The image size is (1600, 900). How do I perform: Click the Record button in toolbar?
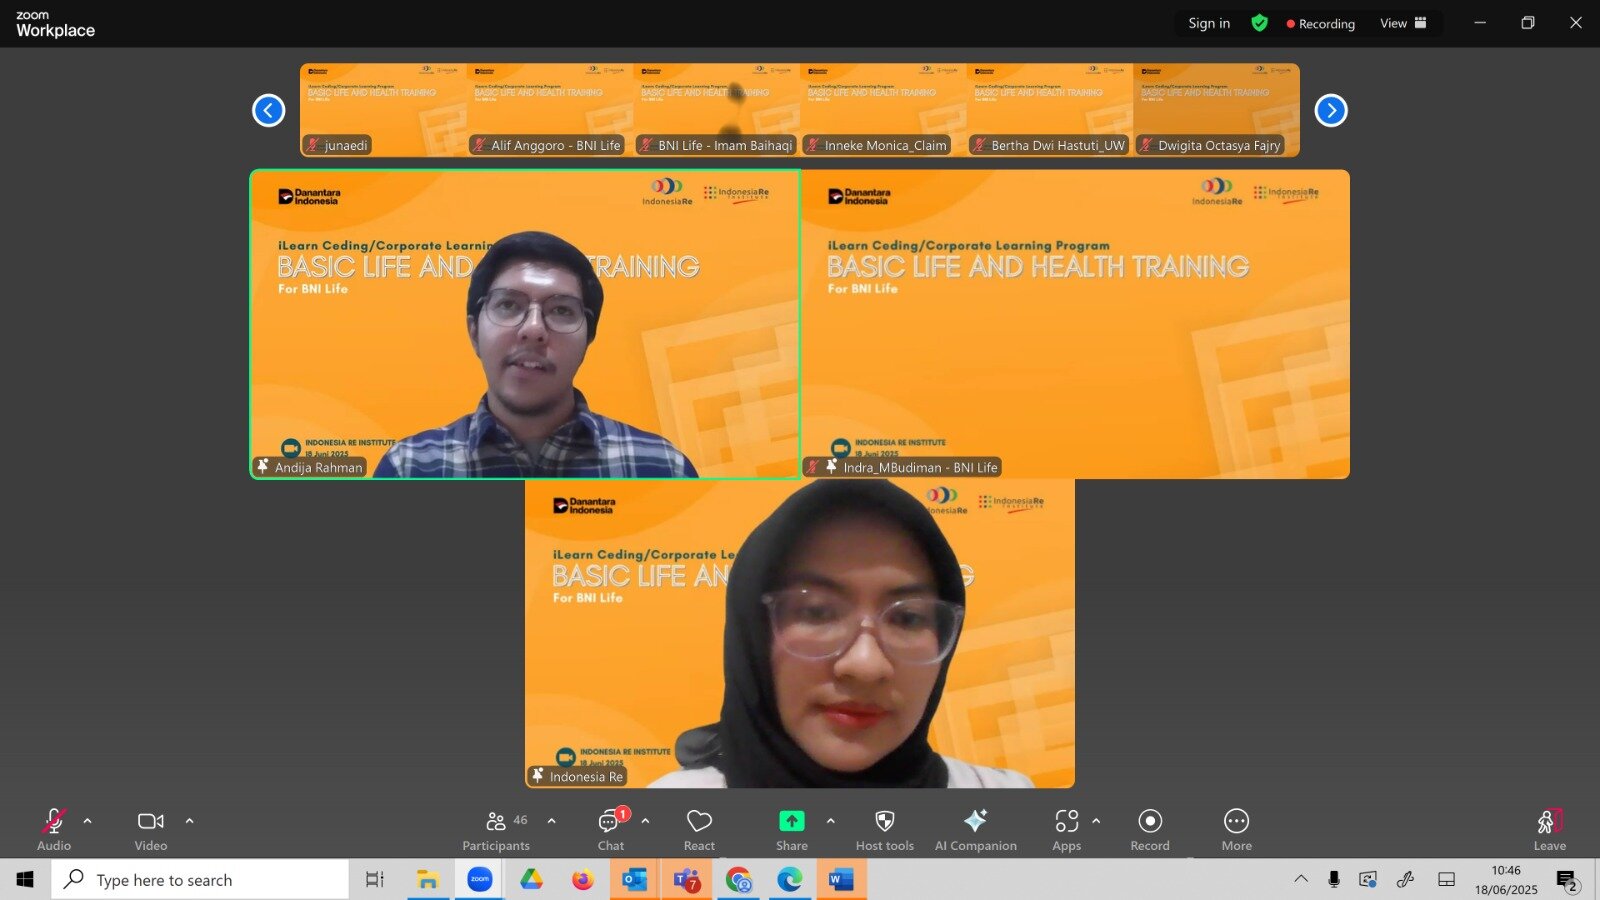(x=1150, y=830)
